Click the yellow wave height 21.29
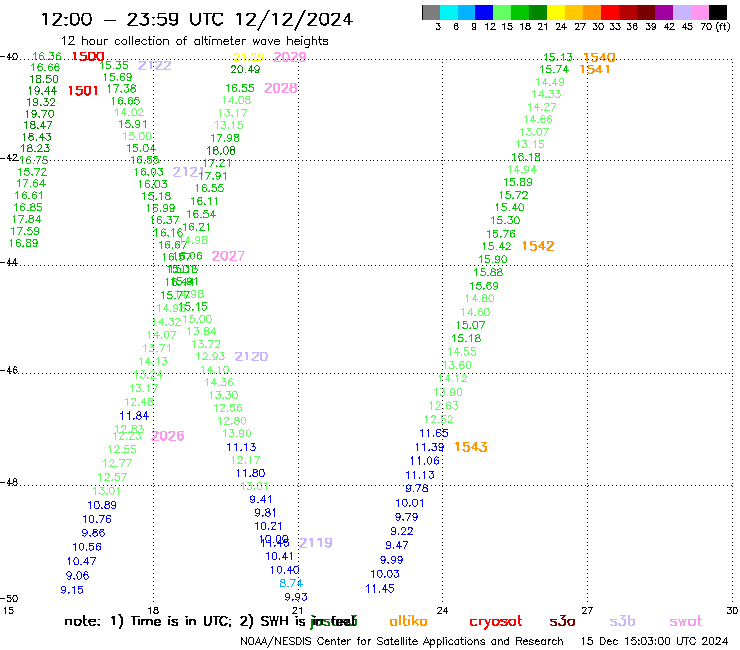The image size is (740, 650). pyautogui.click(x=248, y=57)
